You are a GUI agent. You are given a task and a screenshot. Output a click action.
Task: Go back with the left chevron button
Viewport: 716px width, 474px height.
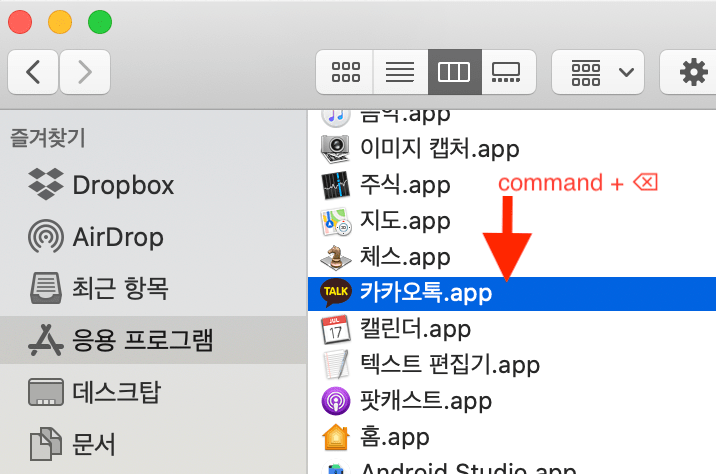33,72
